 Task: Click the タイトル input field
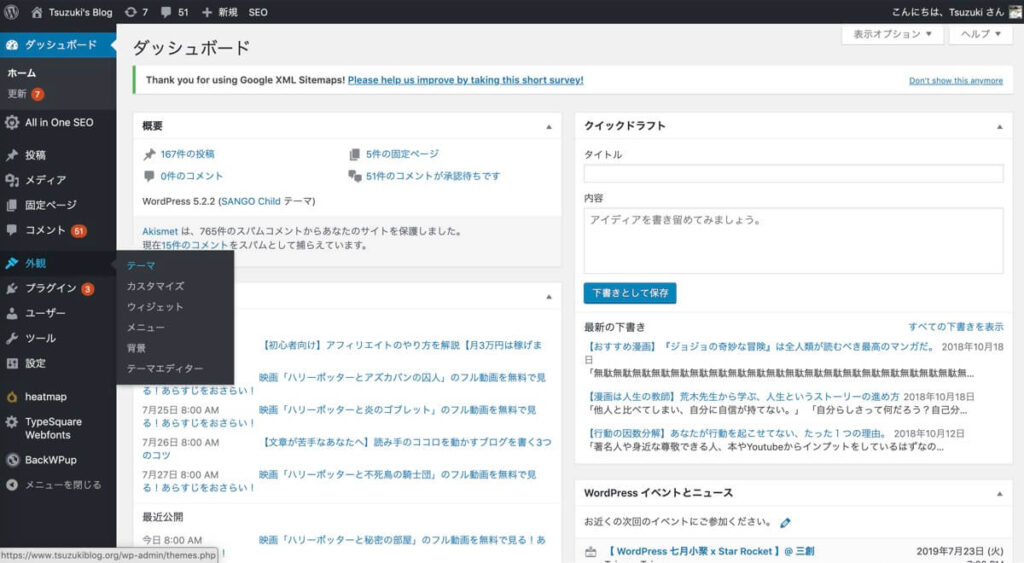coord(793,173)
